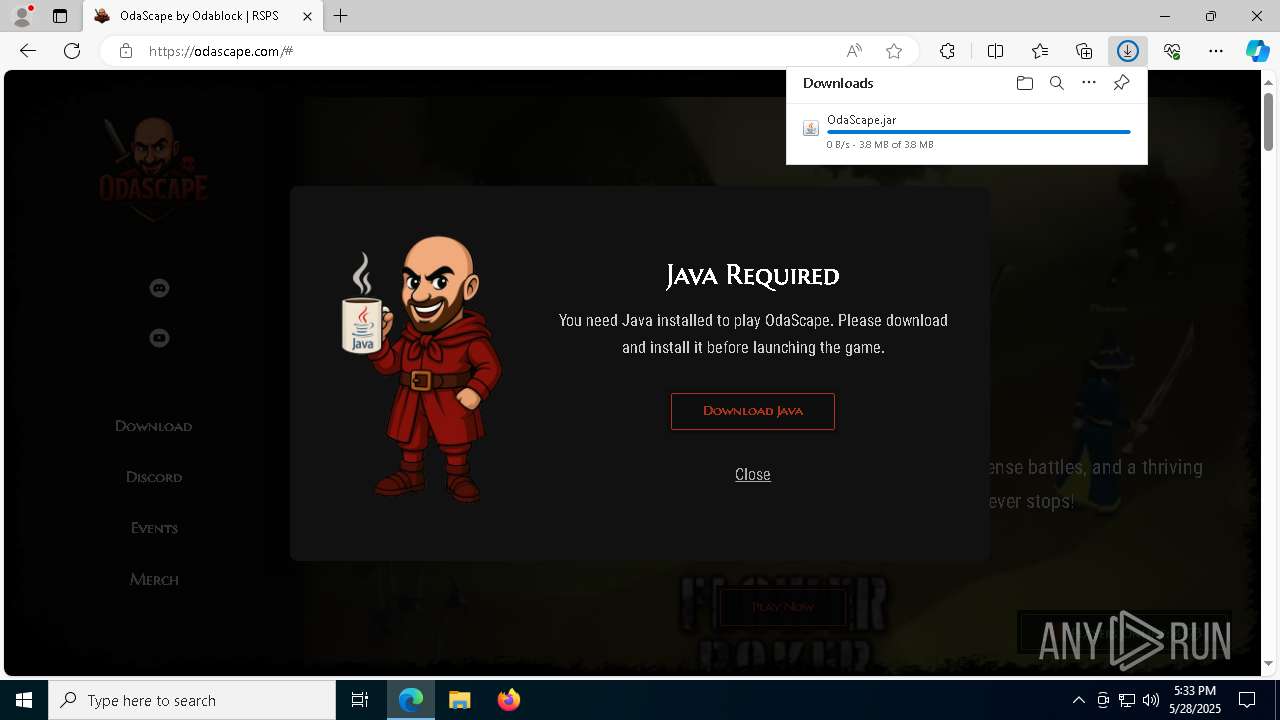Launch Firefox from taskbar

click(x=509, y=700)
